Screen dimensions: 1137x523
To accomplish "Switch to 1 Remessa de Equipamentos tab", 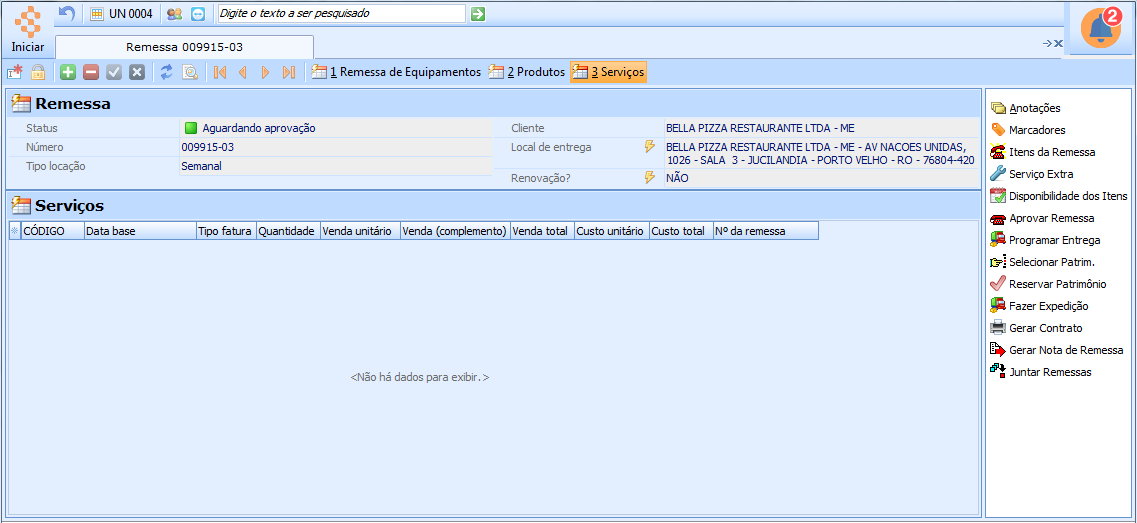I will [396, 72].
